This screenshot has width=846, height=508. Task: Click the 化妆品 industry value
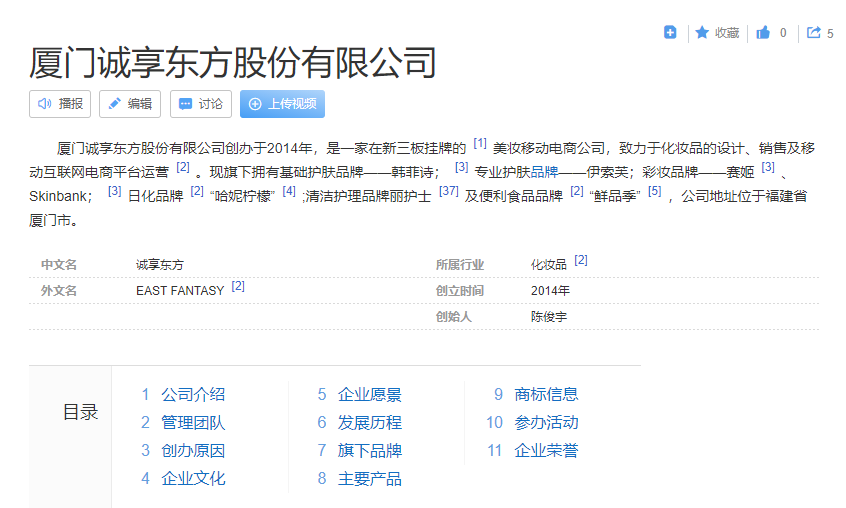click(549, 265)
